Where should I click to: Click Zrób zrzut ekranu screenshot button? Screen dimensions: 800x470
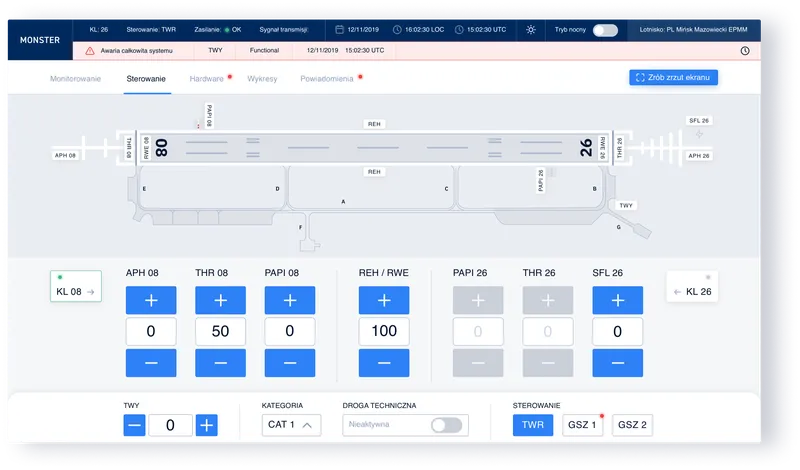pyautogui.click(x=673, y=78)
